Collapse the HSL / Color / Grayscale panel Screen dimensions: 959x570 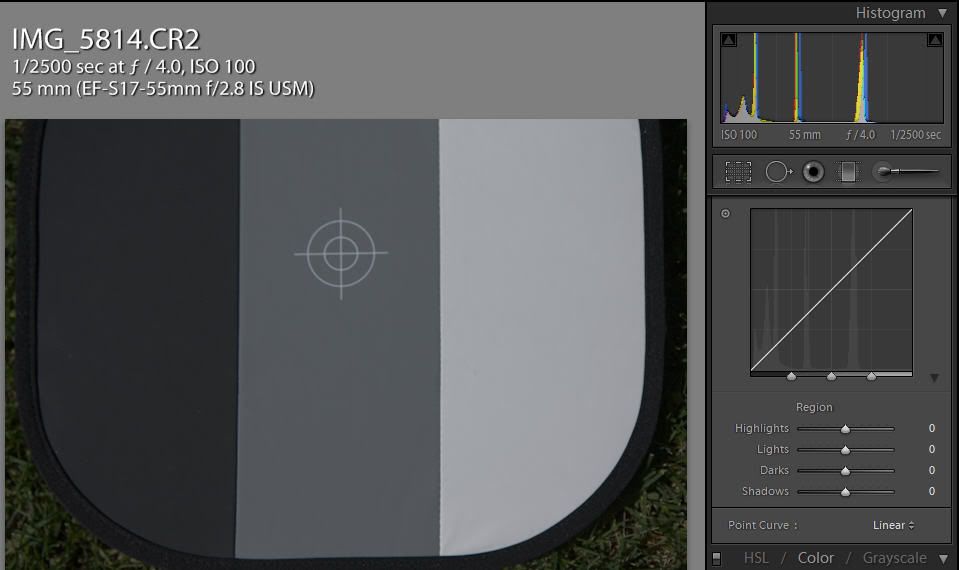click(942, 558)
